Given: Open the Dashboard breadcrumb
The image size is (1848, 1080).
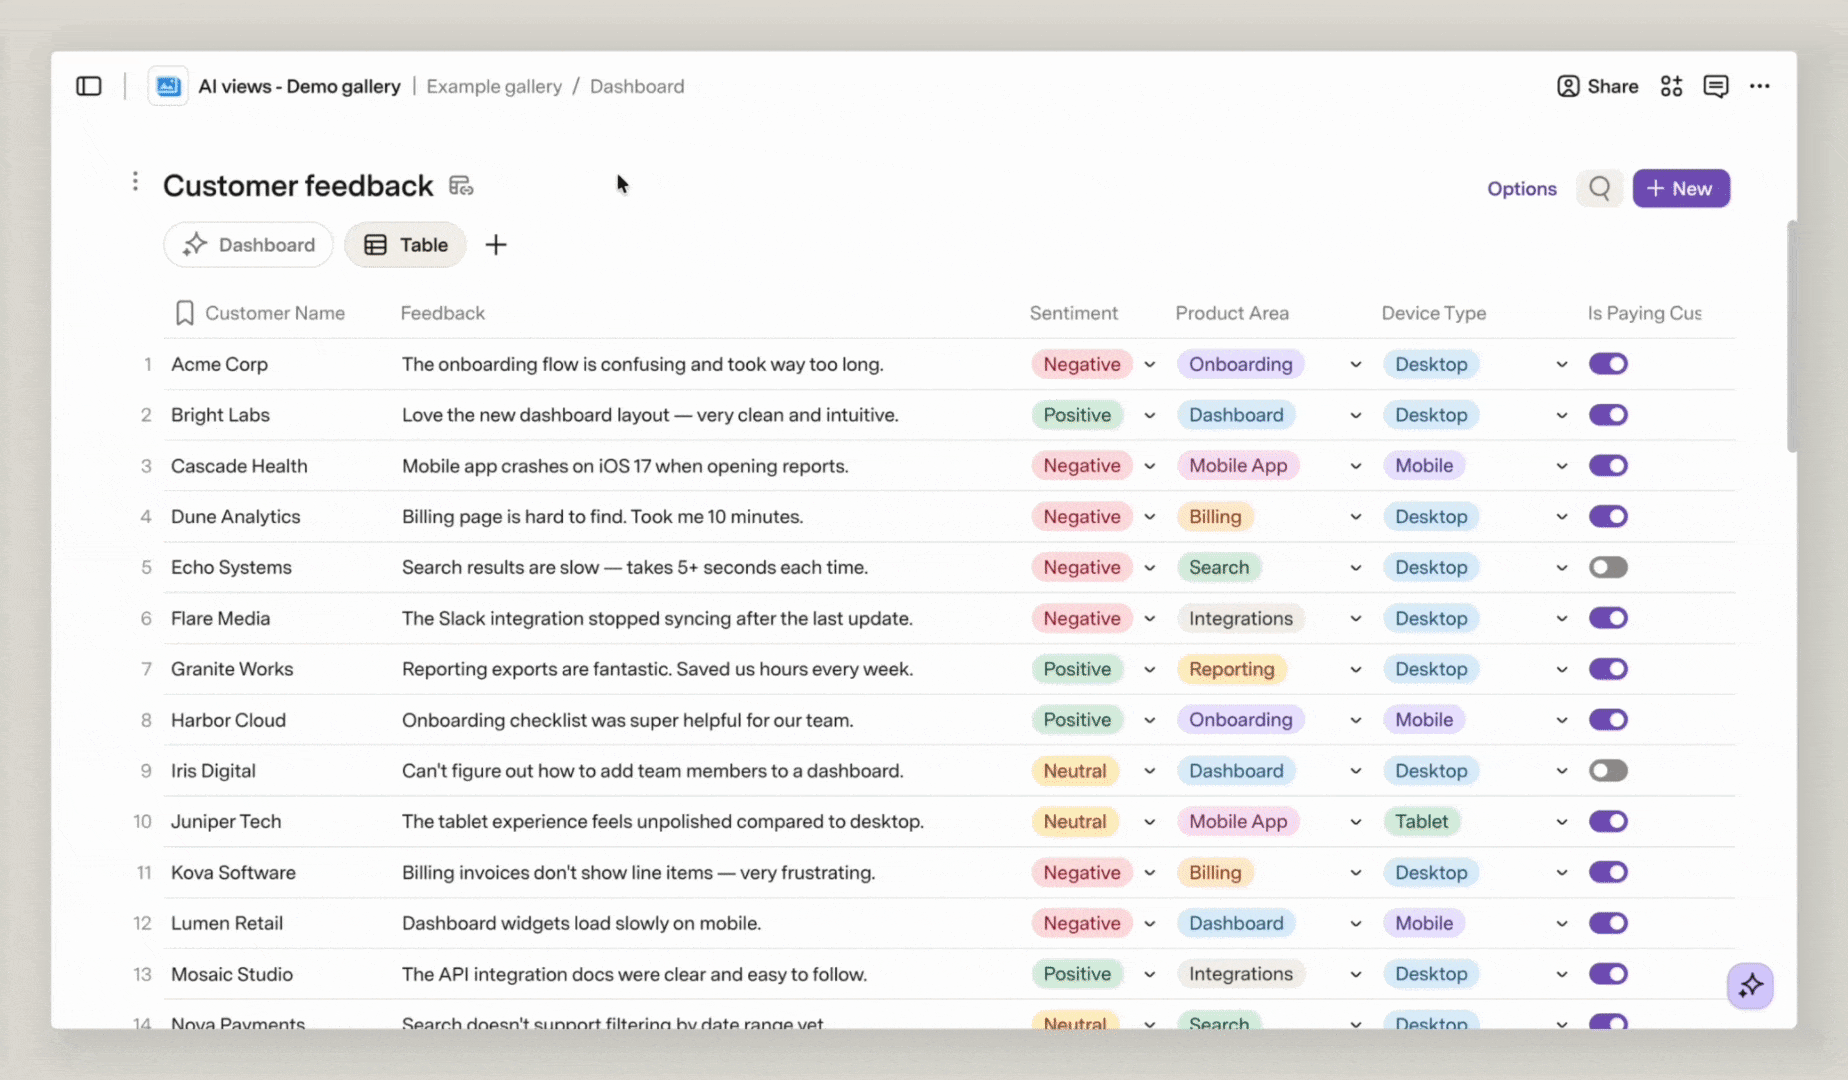Looking at the screenshot, I should coord(637,86).
